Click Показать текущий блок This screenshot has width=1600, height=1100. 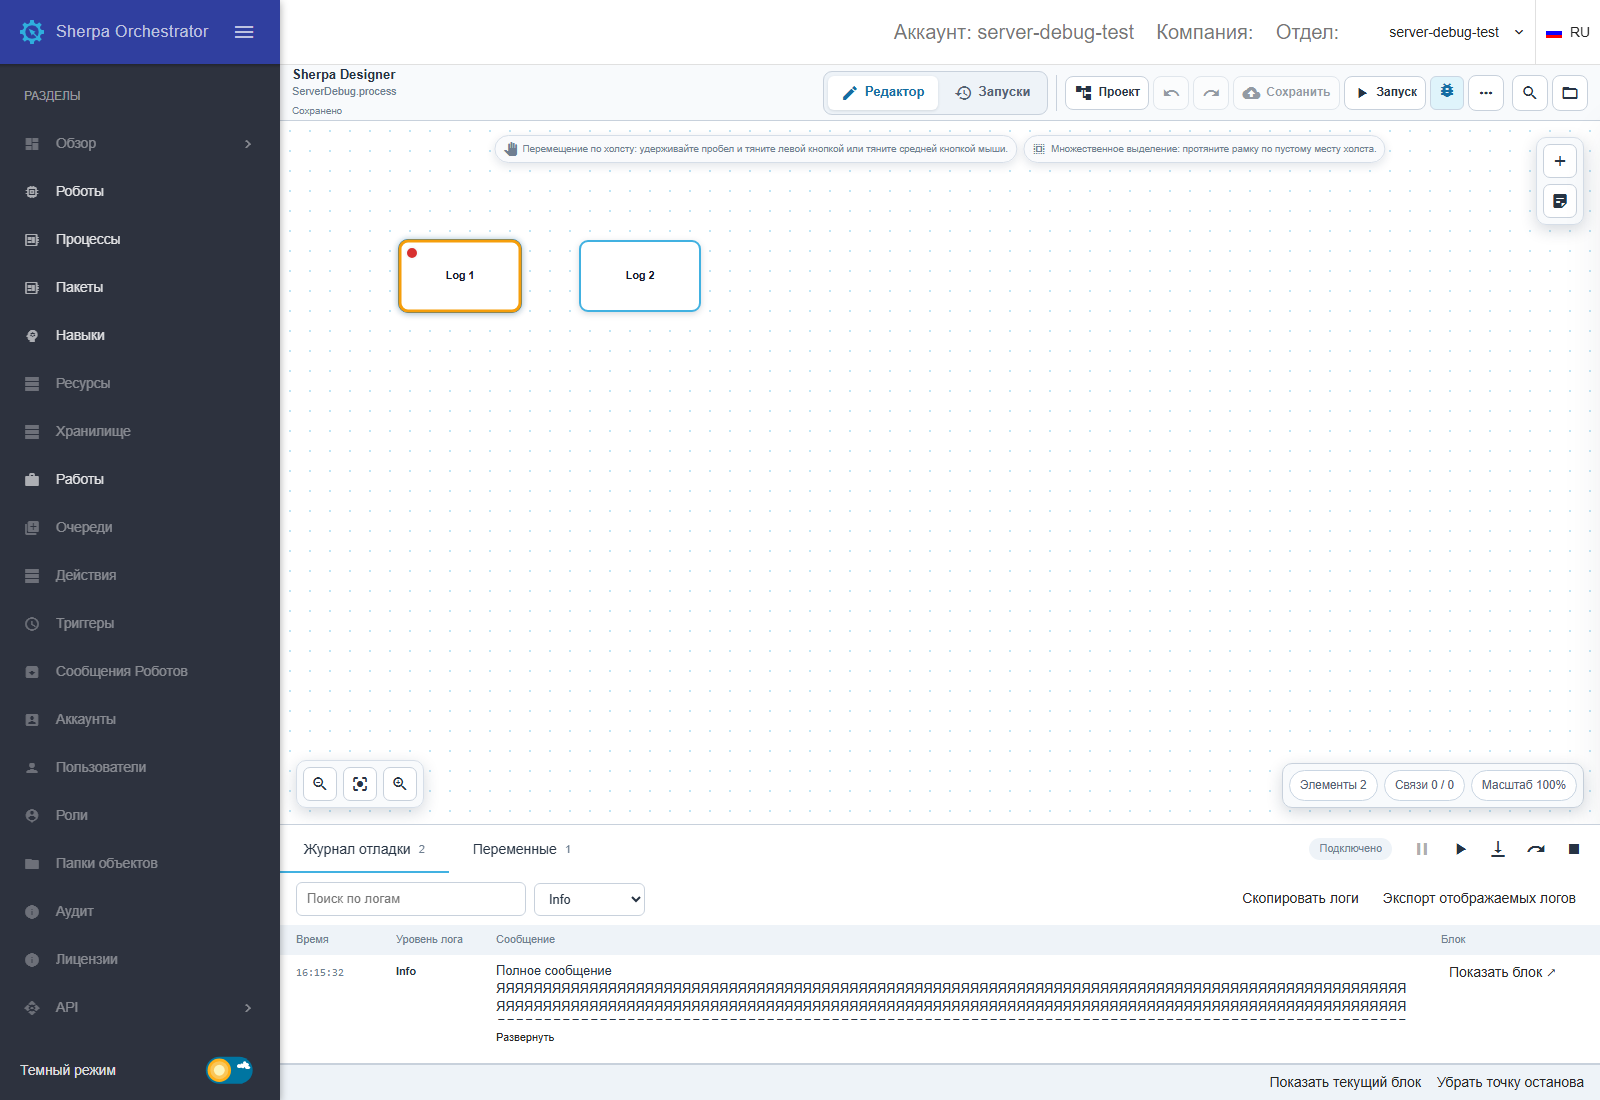(1345, 1082)
